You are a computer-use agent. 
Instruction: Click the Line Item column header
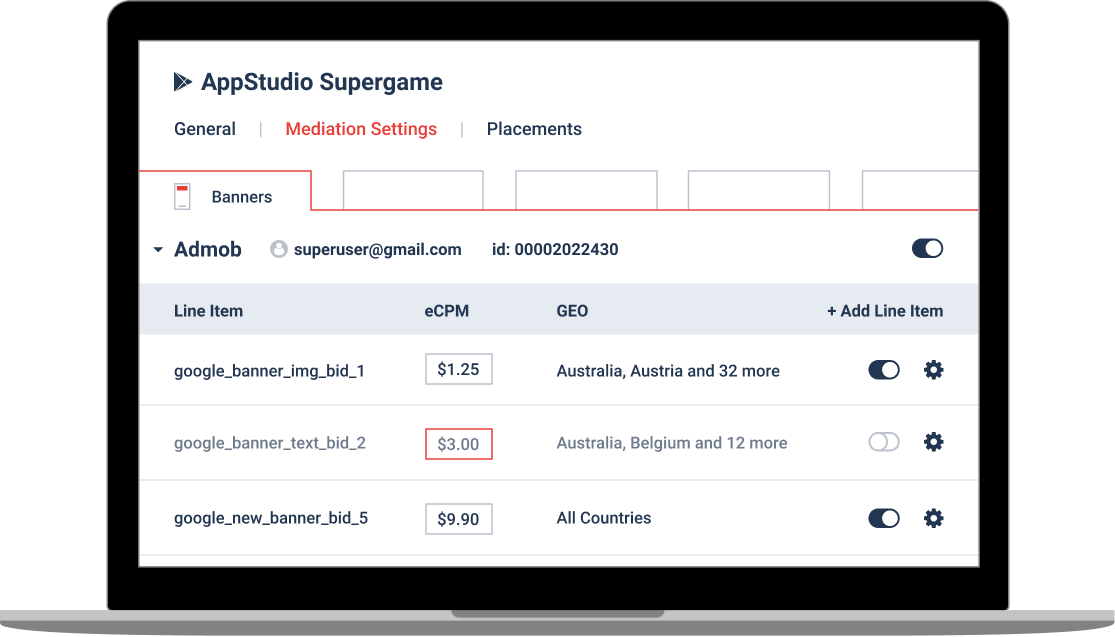coord(208,311)
